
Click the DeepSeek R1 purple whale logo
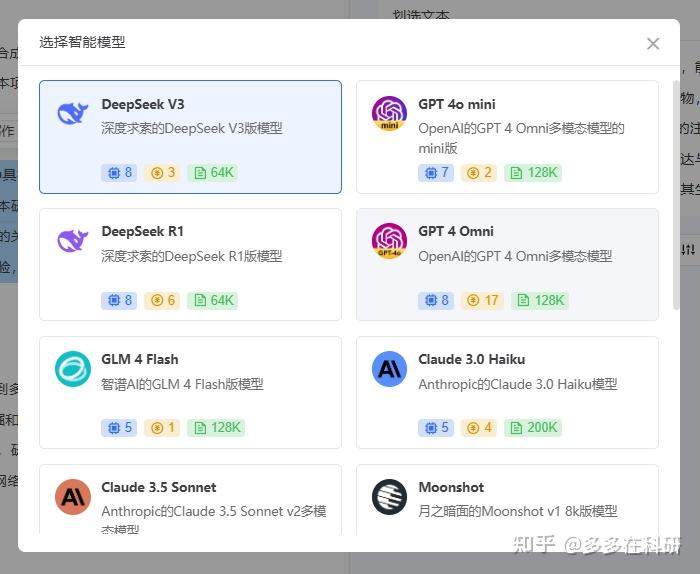72,240
